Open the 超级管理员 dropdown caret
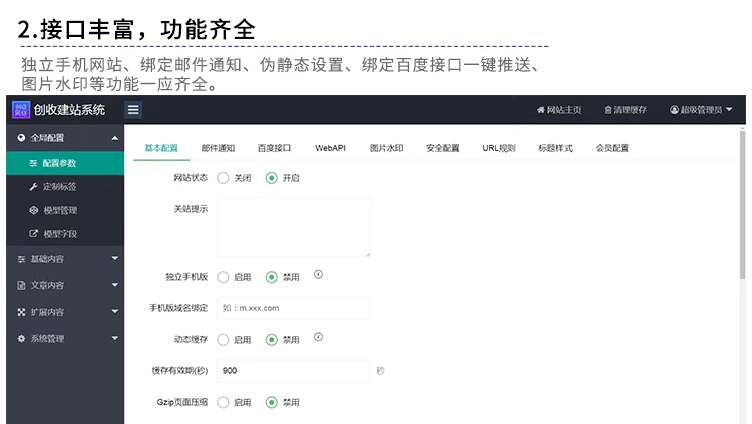The image size is (752, 424). 729,109
